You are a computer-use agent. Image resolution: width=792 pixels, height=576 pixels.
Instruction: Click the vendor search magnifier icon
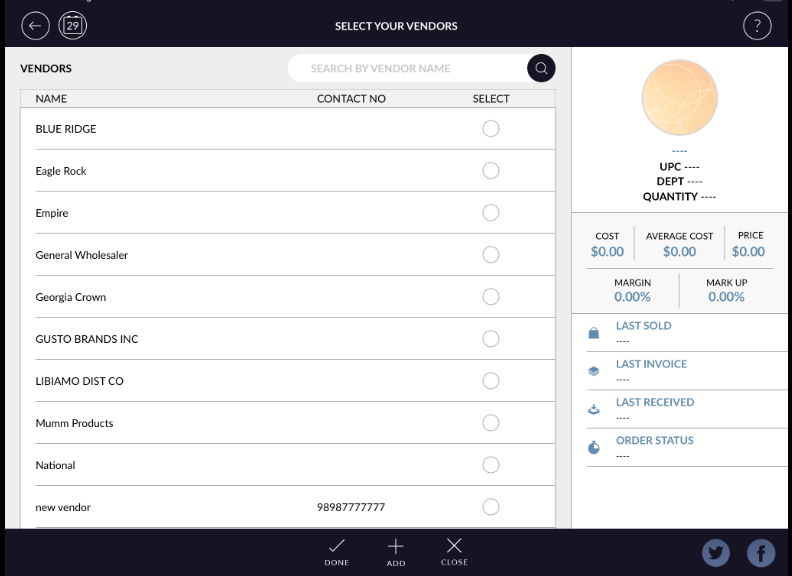tap(541, 68)
